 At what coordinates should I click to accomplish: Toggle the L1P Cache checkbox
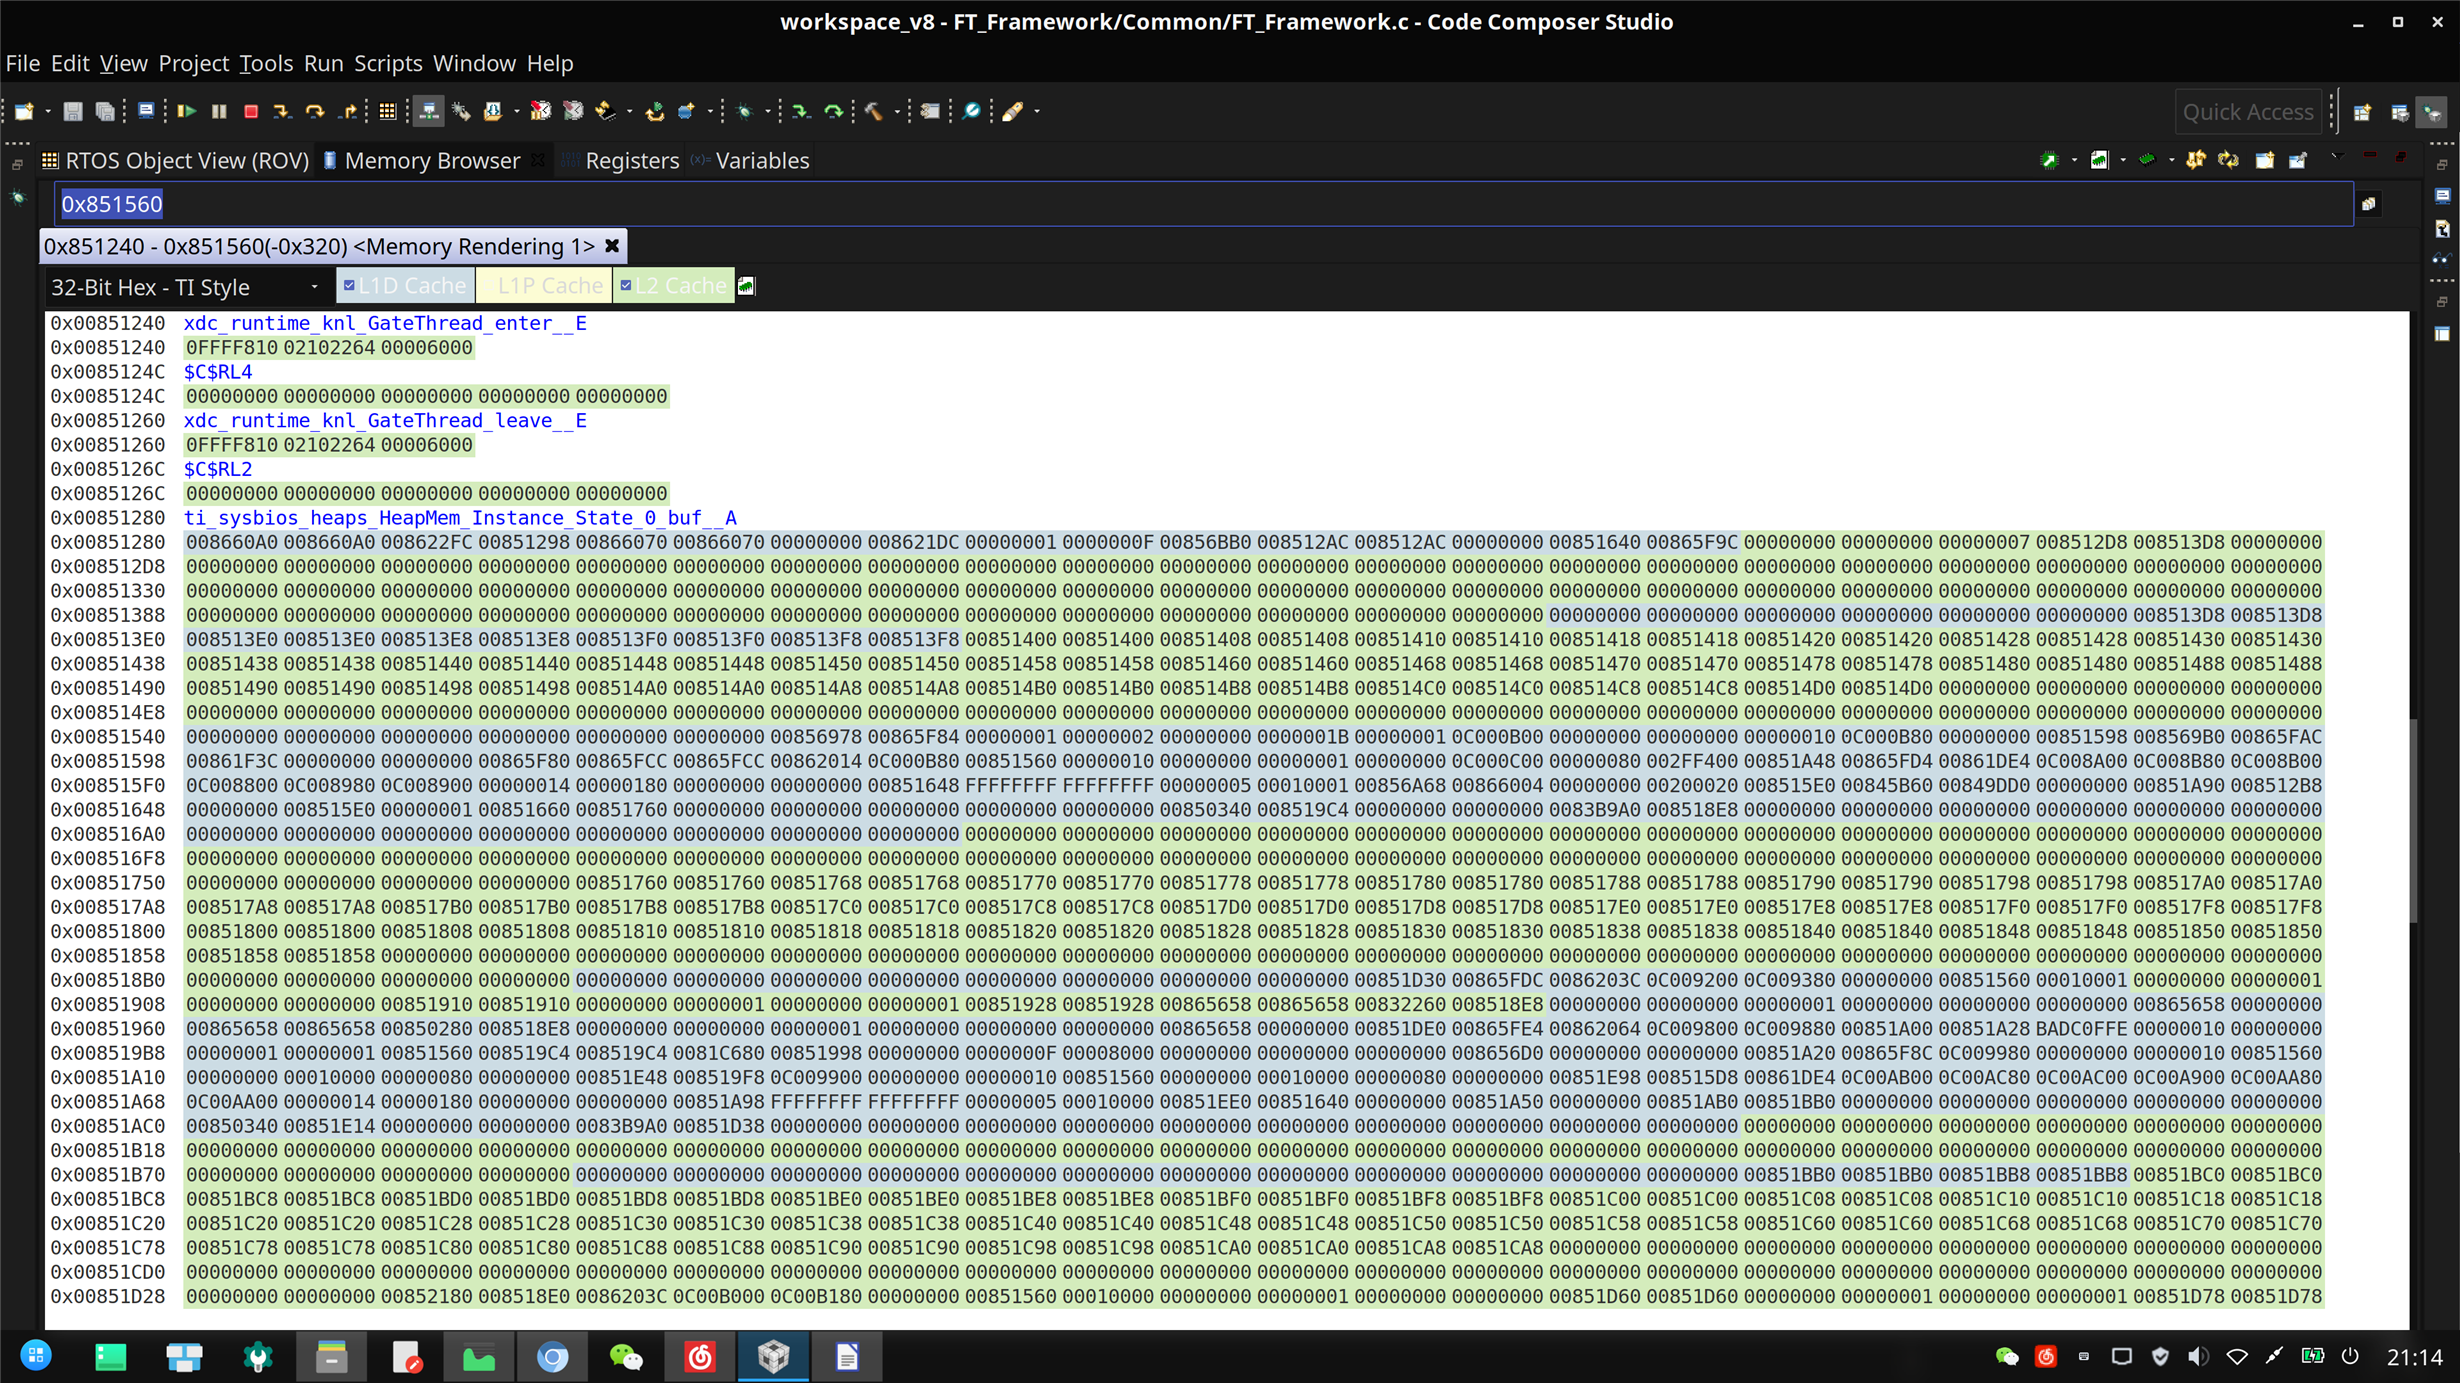coord(487,286)
